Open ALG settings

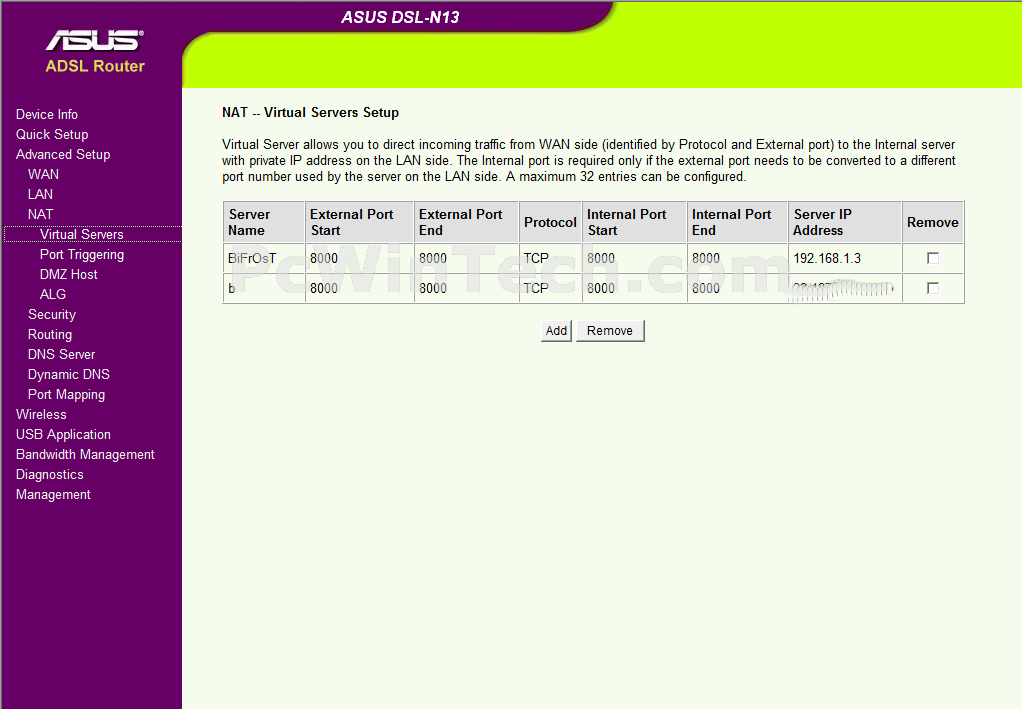[53, 295]
